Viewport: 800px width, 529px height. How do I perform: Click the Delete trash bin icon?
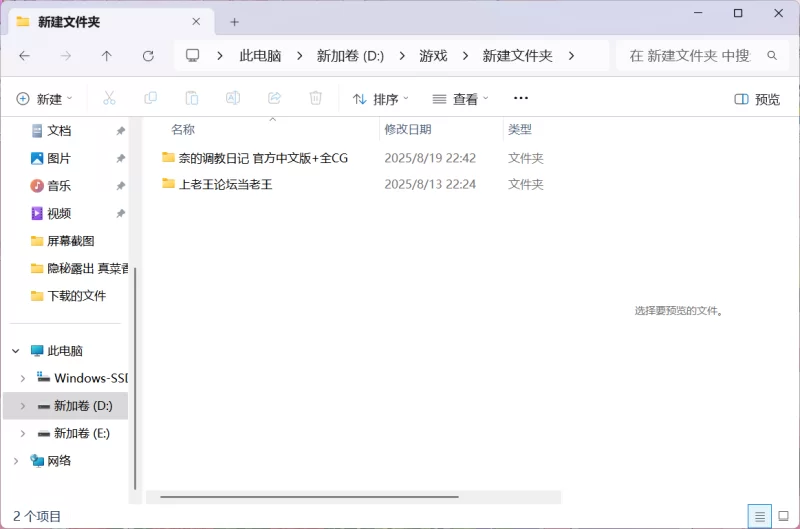click(x=316, y=98)
